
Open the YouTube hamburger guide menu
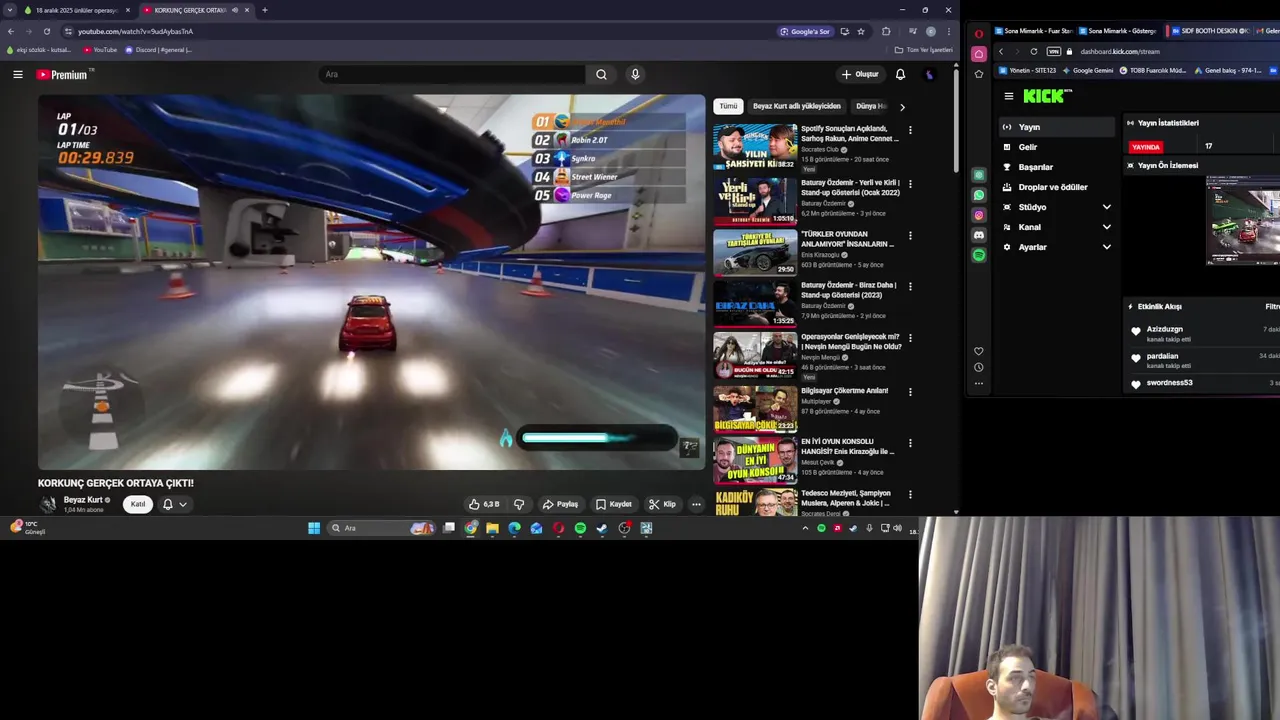pos(17,74)
